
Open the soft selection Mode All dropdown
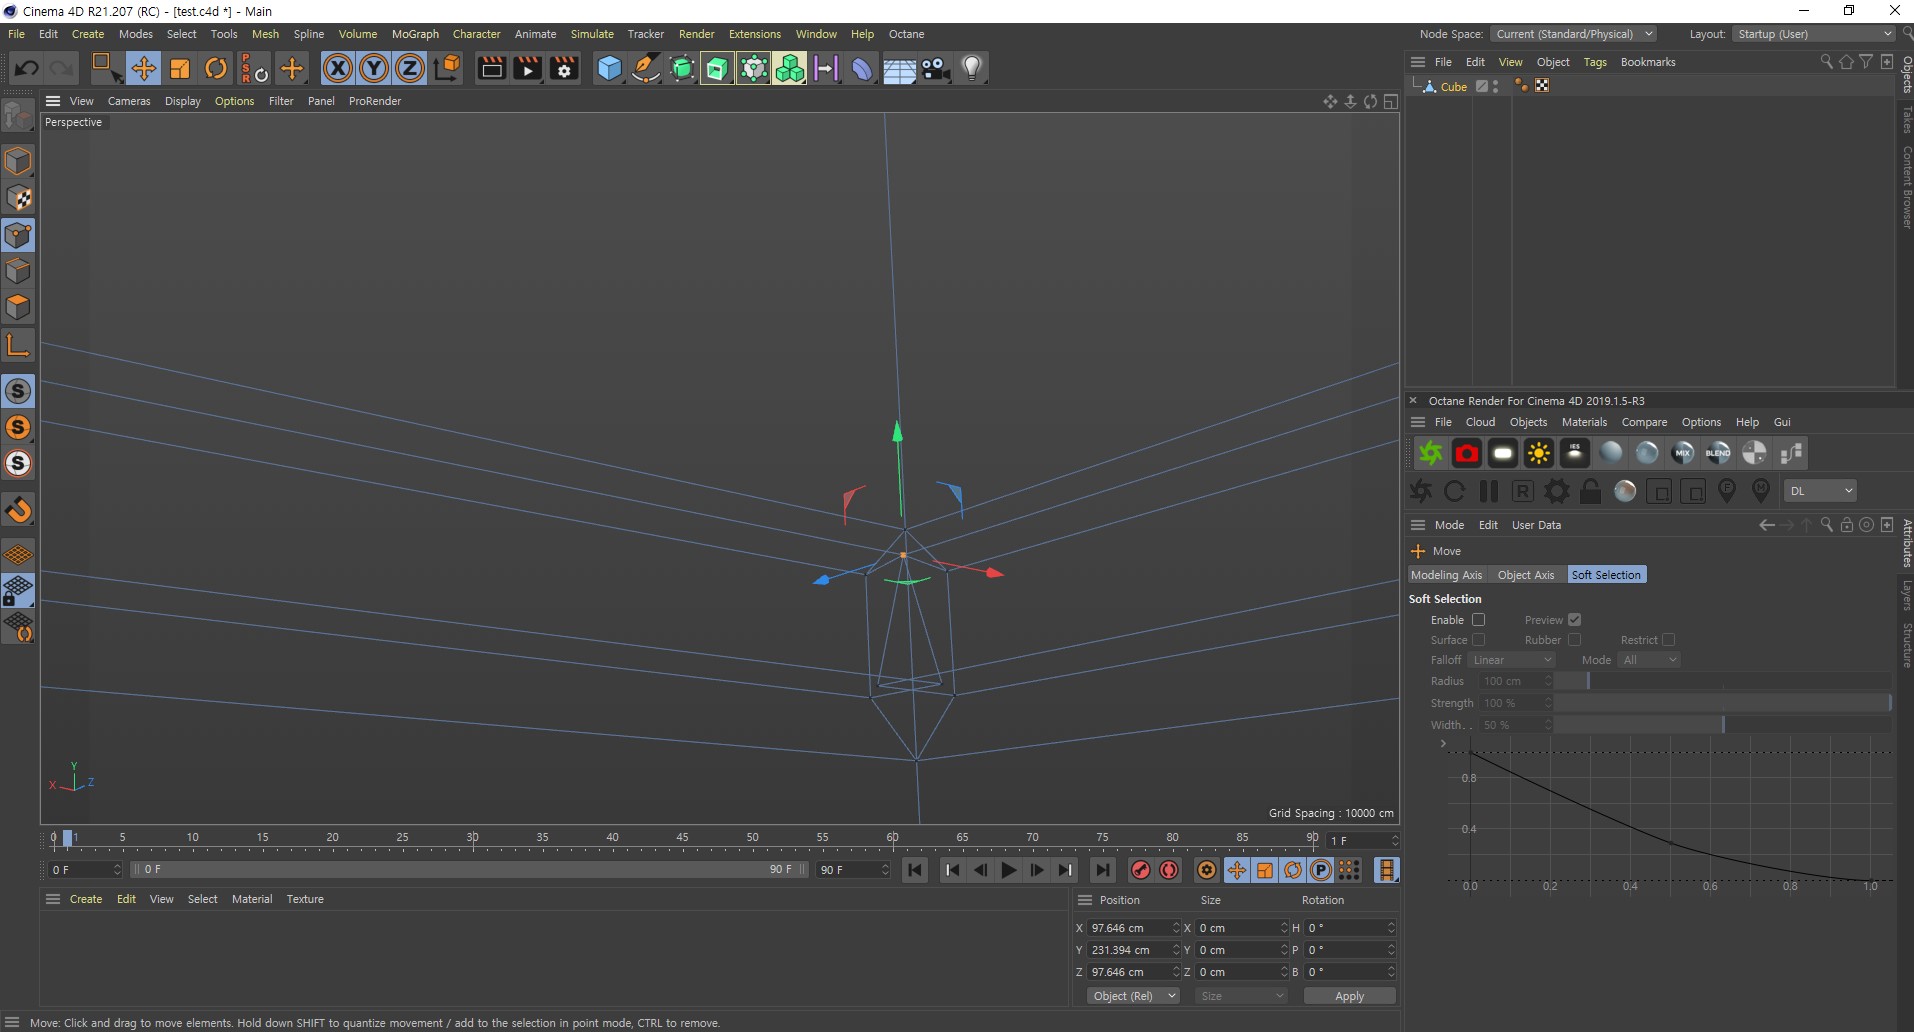[x=1649, y=660]
